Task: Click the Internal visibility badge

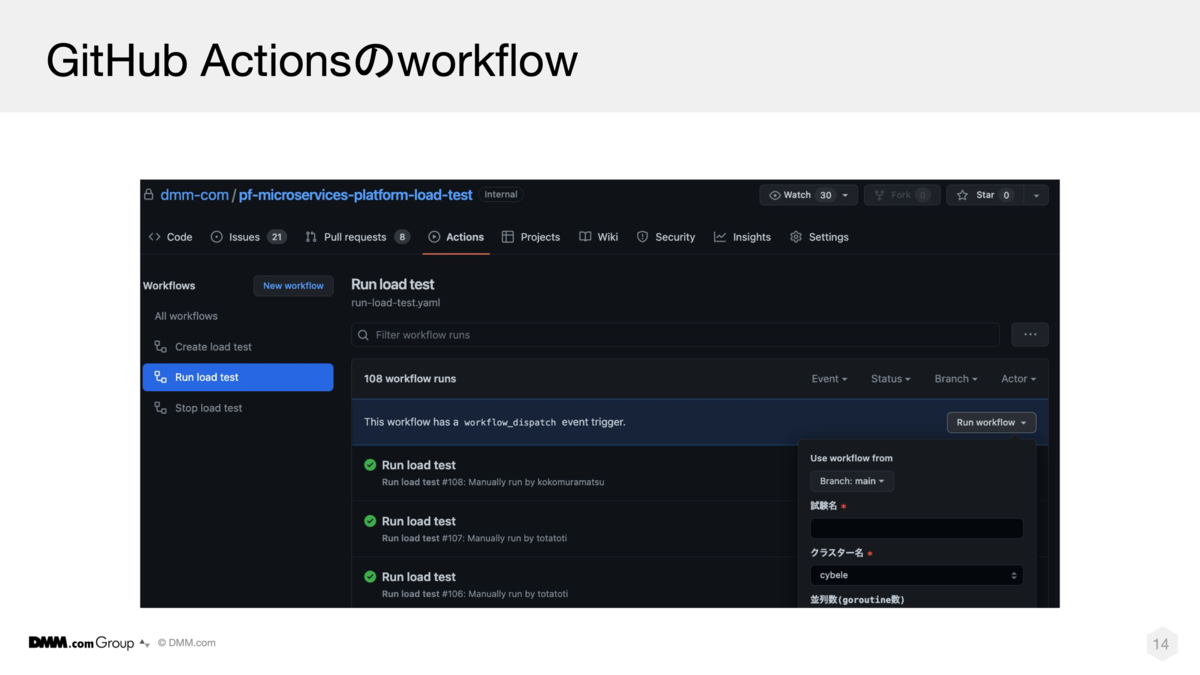Action: (501, 194)
